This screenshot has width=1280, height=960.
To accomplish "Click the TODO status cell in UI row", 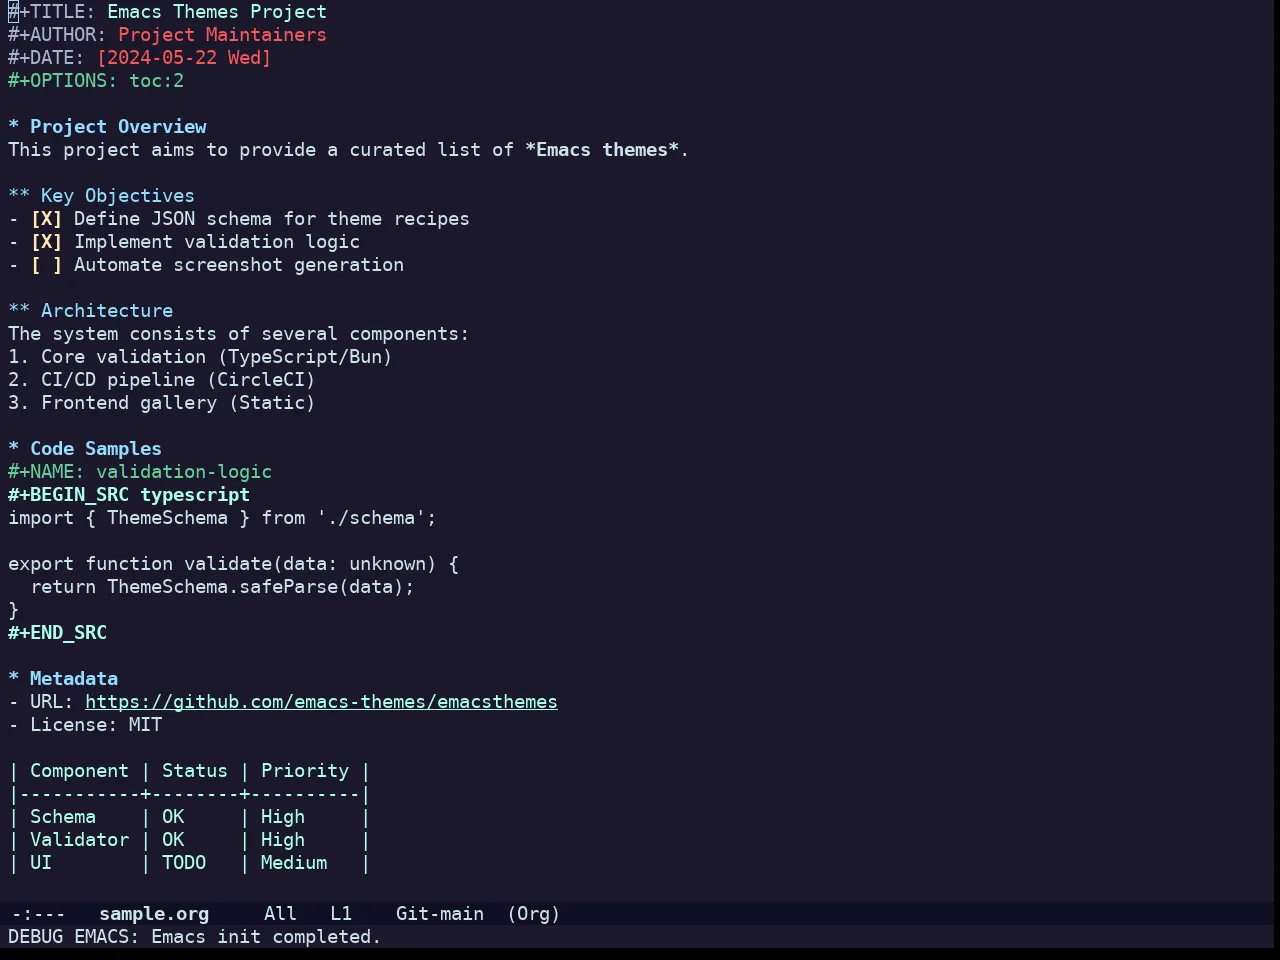I will 184,863.
